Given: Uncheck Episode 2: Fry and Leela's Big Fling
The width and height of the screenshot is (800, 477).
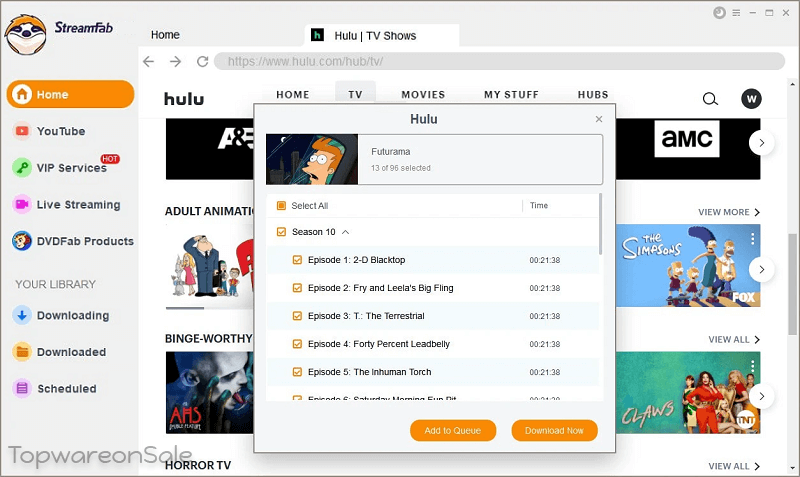Looking at the screenshot, I should coord(297,288).
